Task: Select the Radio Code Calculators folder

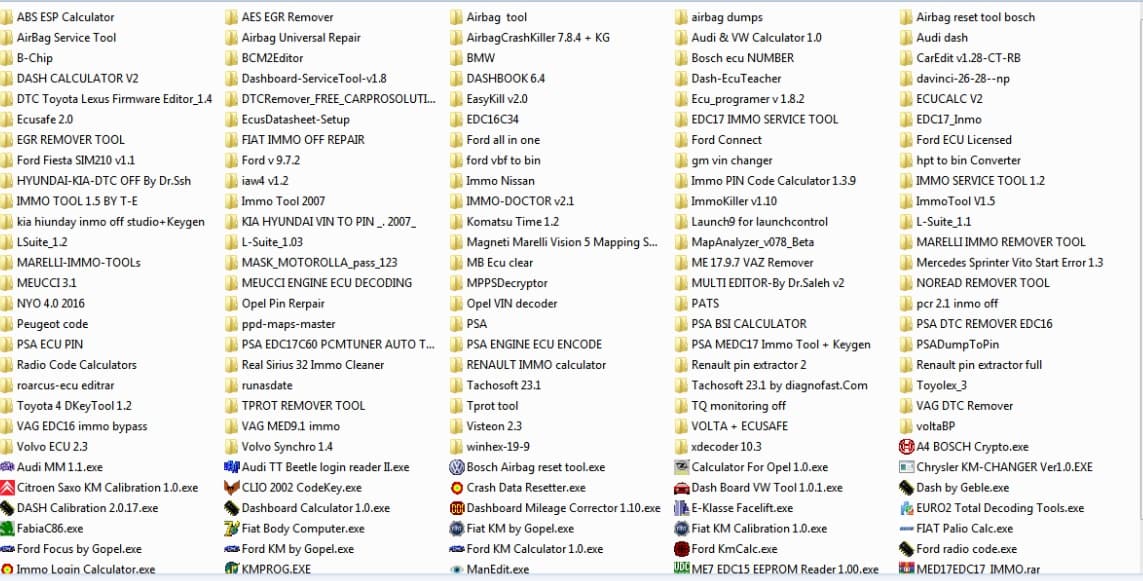Action: [69, 364]
